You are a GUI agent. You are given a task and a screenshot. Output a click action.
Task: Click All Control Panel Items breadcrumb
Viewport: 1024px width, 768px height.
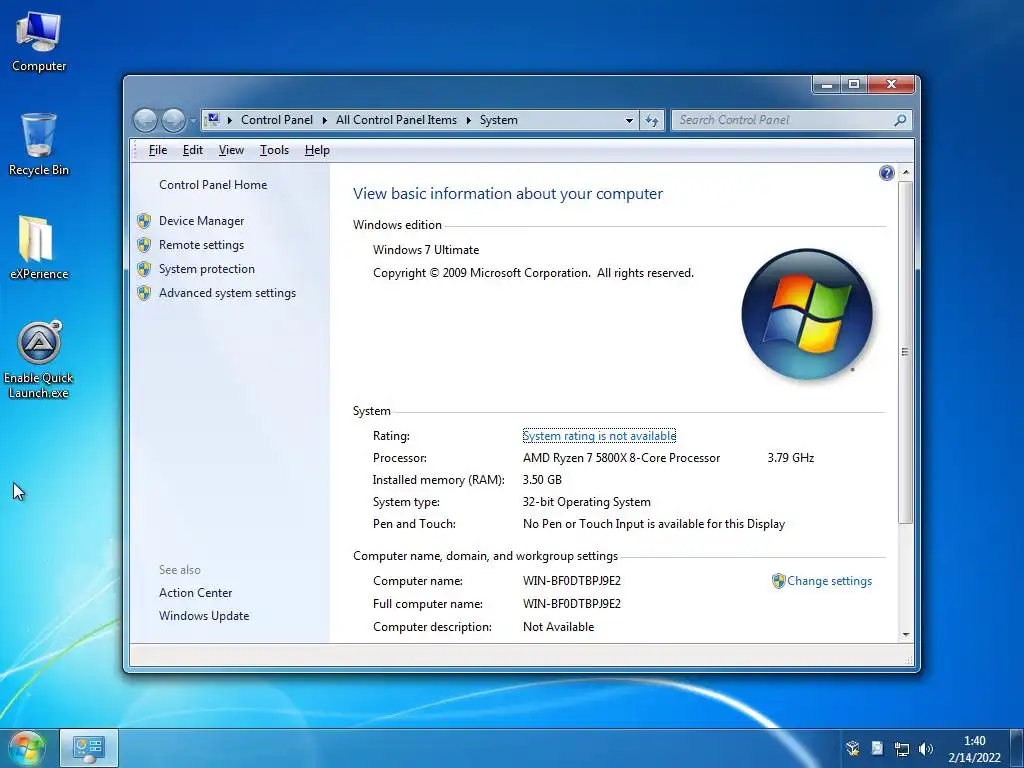click(x=396, y=120)
